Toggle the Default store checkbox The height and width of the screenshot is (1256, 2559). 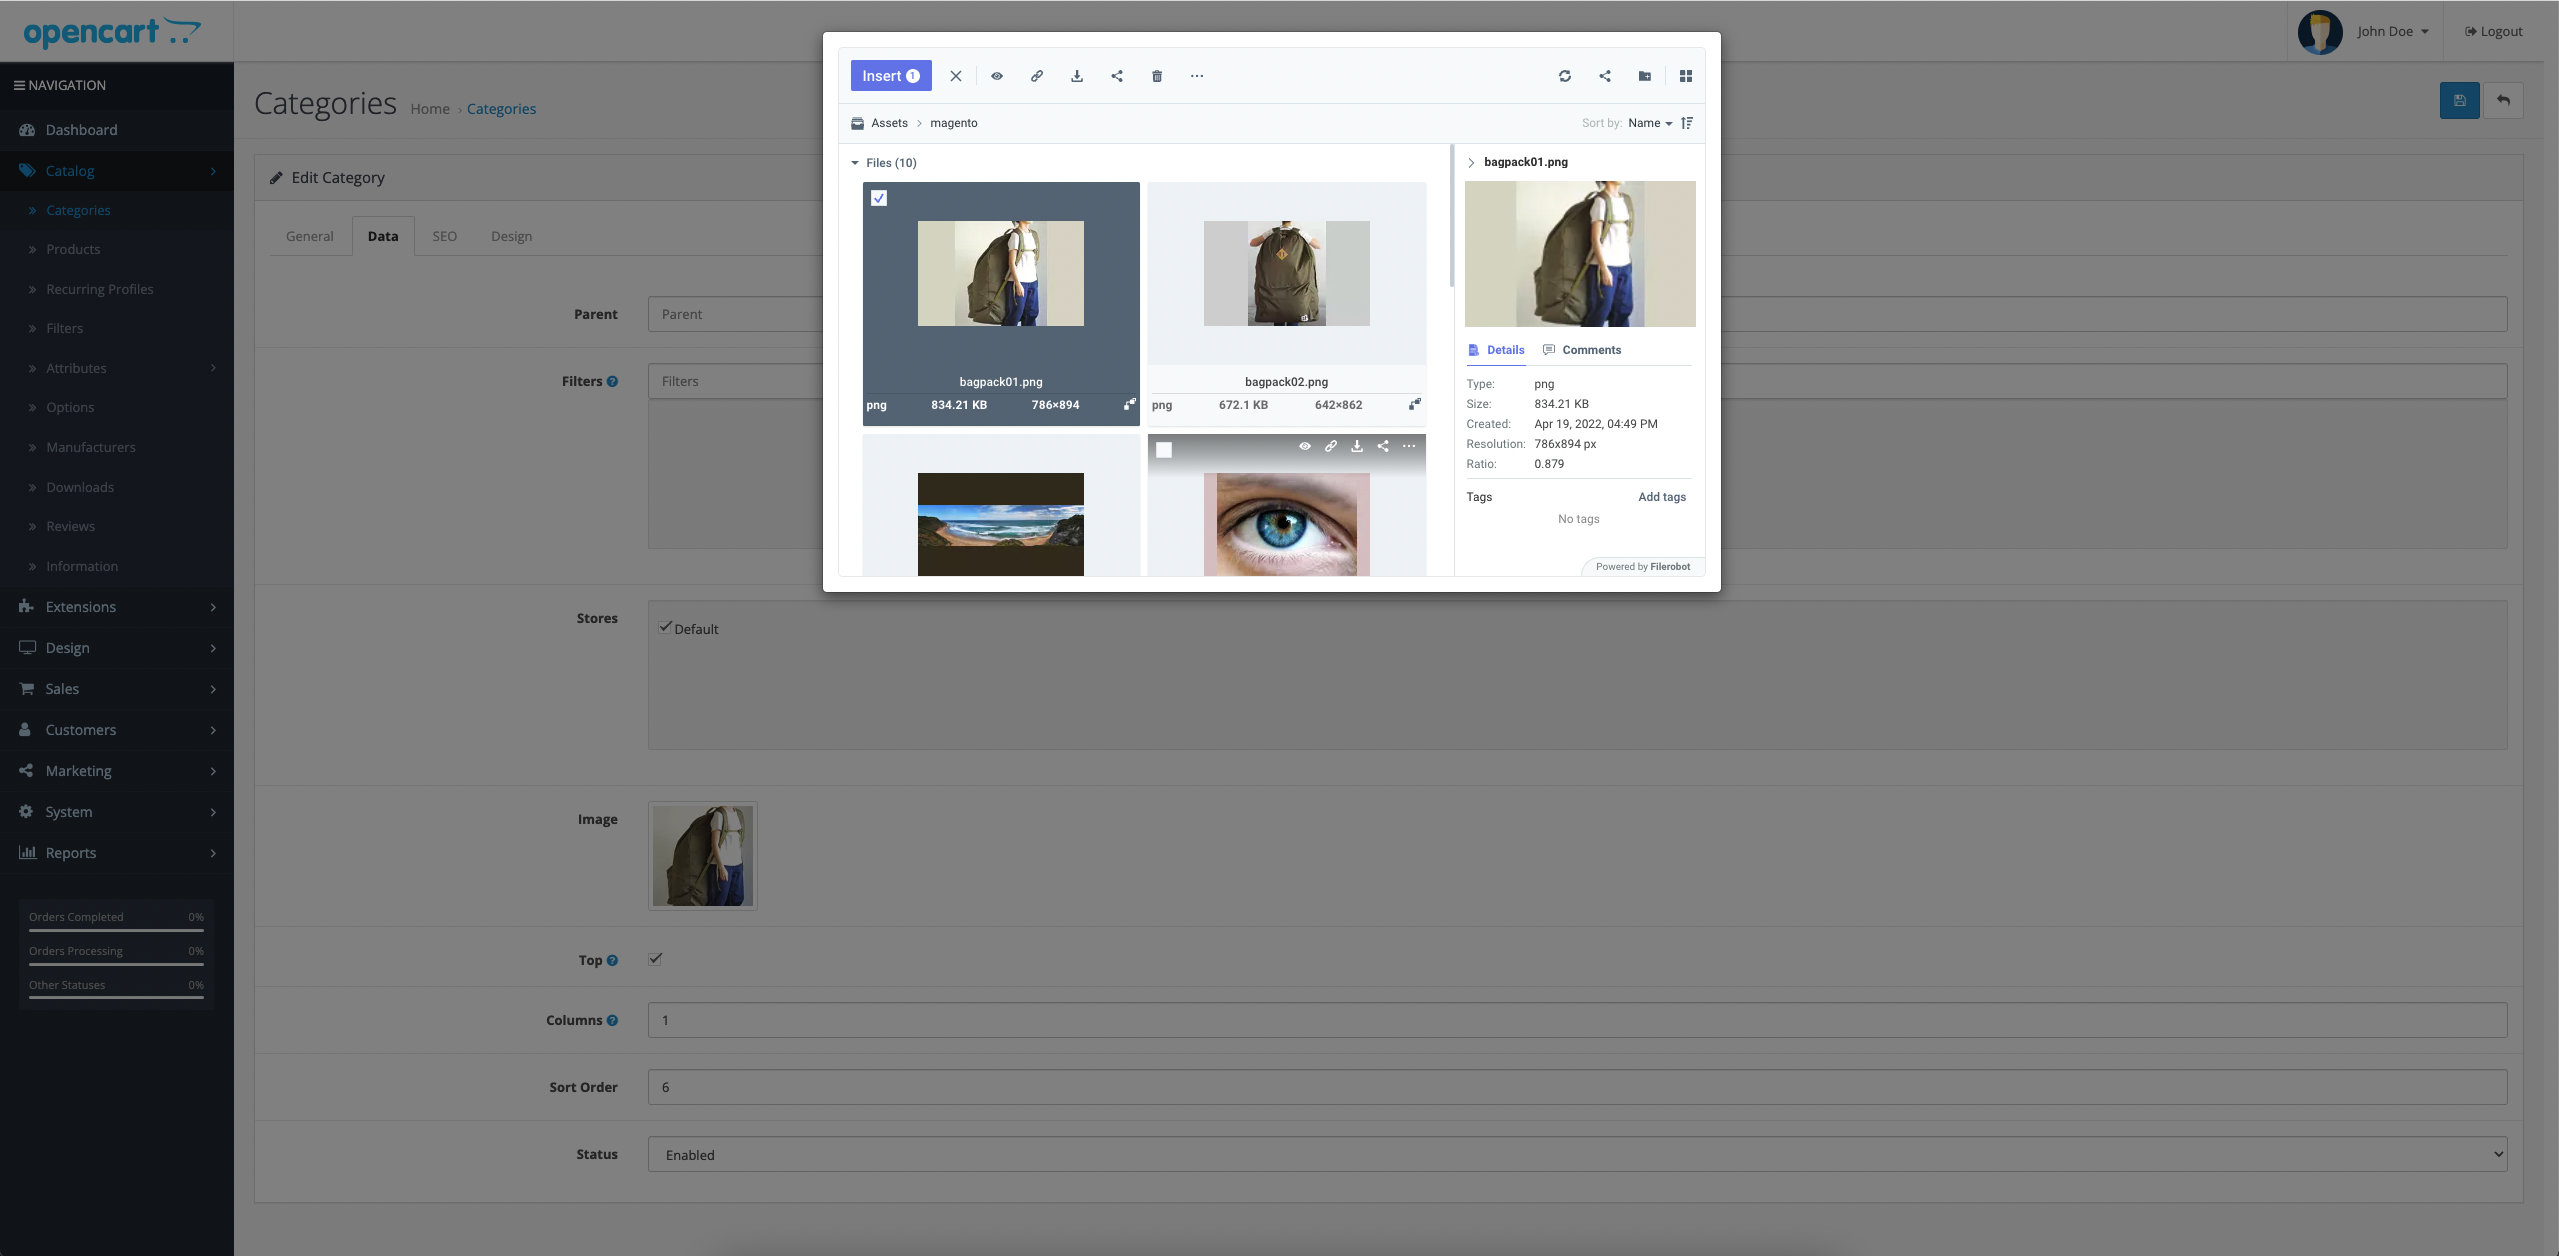click(x=665, y=627)
